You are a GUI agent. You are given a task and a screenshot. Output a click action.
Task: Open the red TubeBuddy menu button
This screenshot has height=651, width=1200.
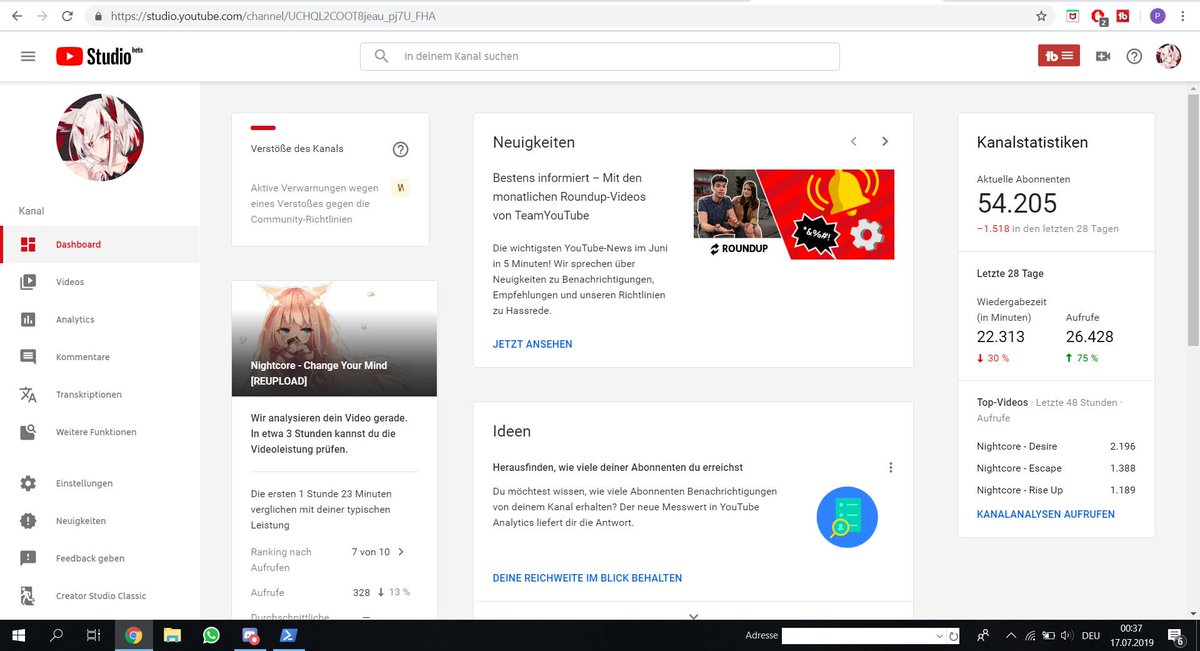[x=1059, y=56]
